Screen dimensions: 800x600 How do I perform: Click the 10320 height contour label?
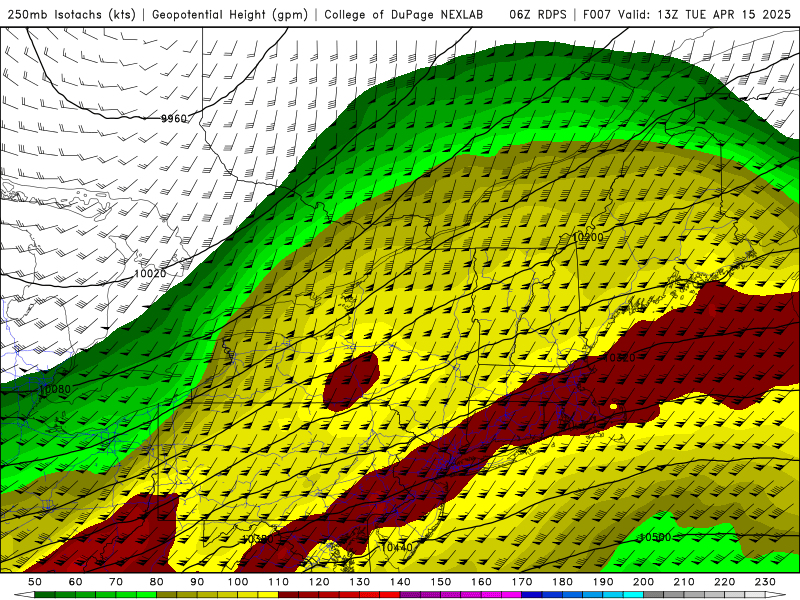(619, 358)
